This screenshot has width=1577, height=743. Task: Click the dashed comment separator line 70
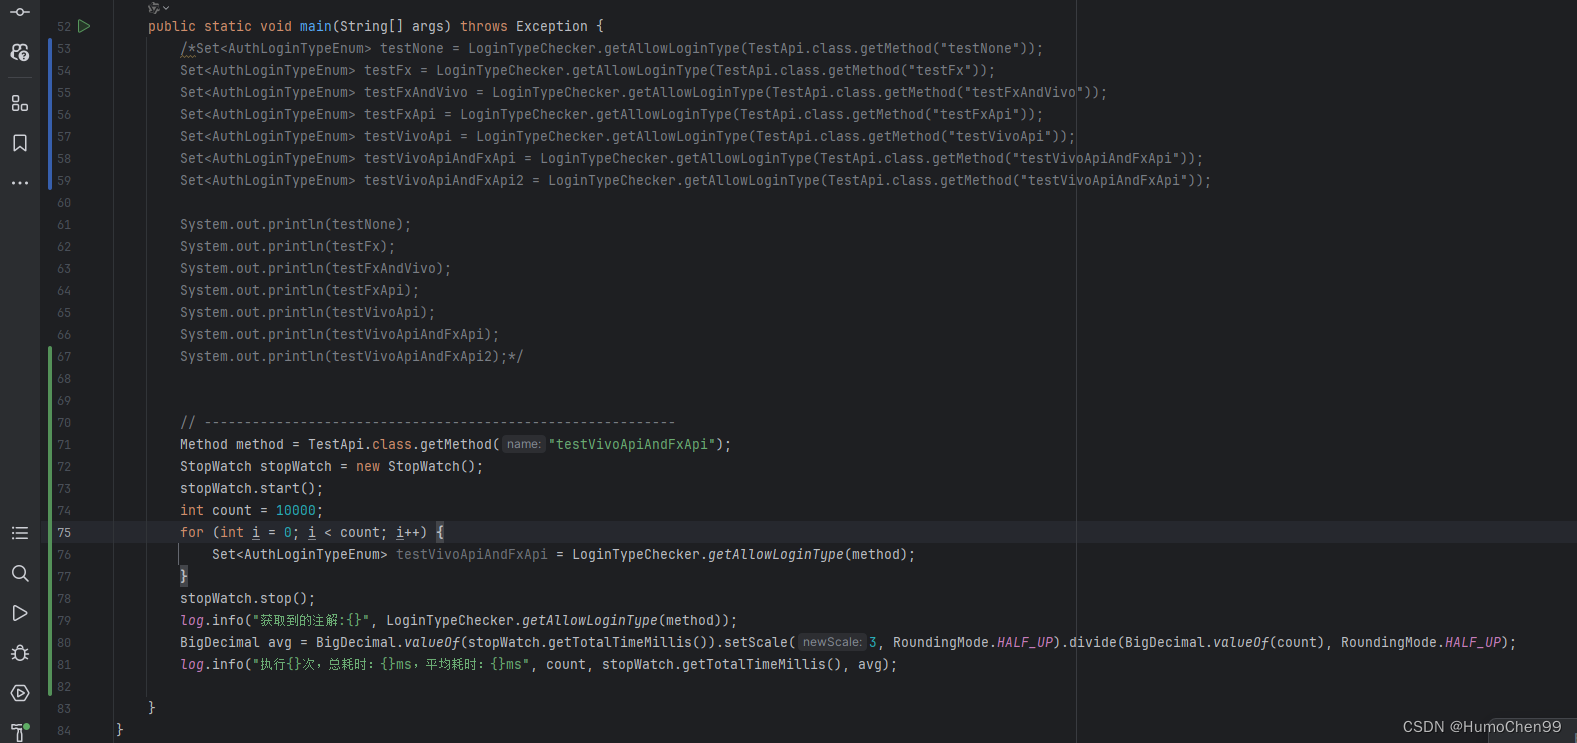pyautogui.click(x=428, y=422)
